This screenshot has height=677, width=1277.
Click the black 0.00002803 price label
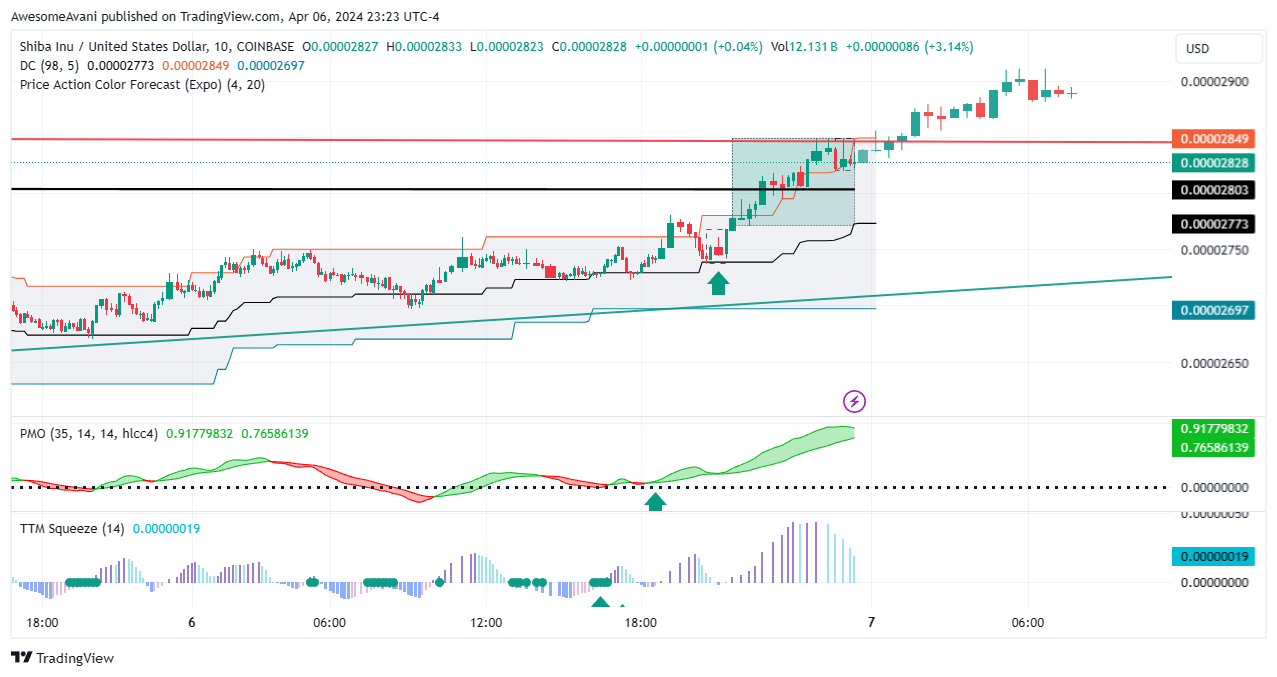[x=1211, y=189]
